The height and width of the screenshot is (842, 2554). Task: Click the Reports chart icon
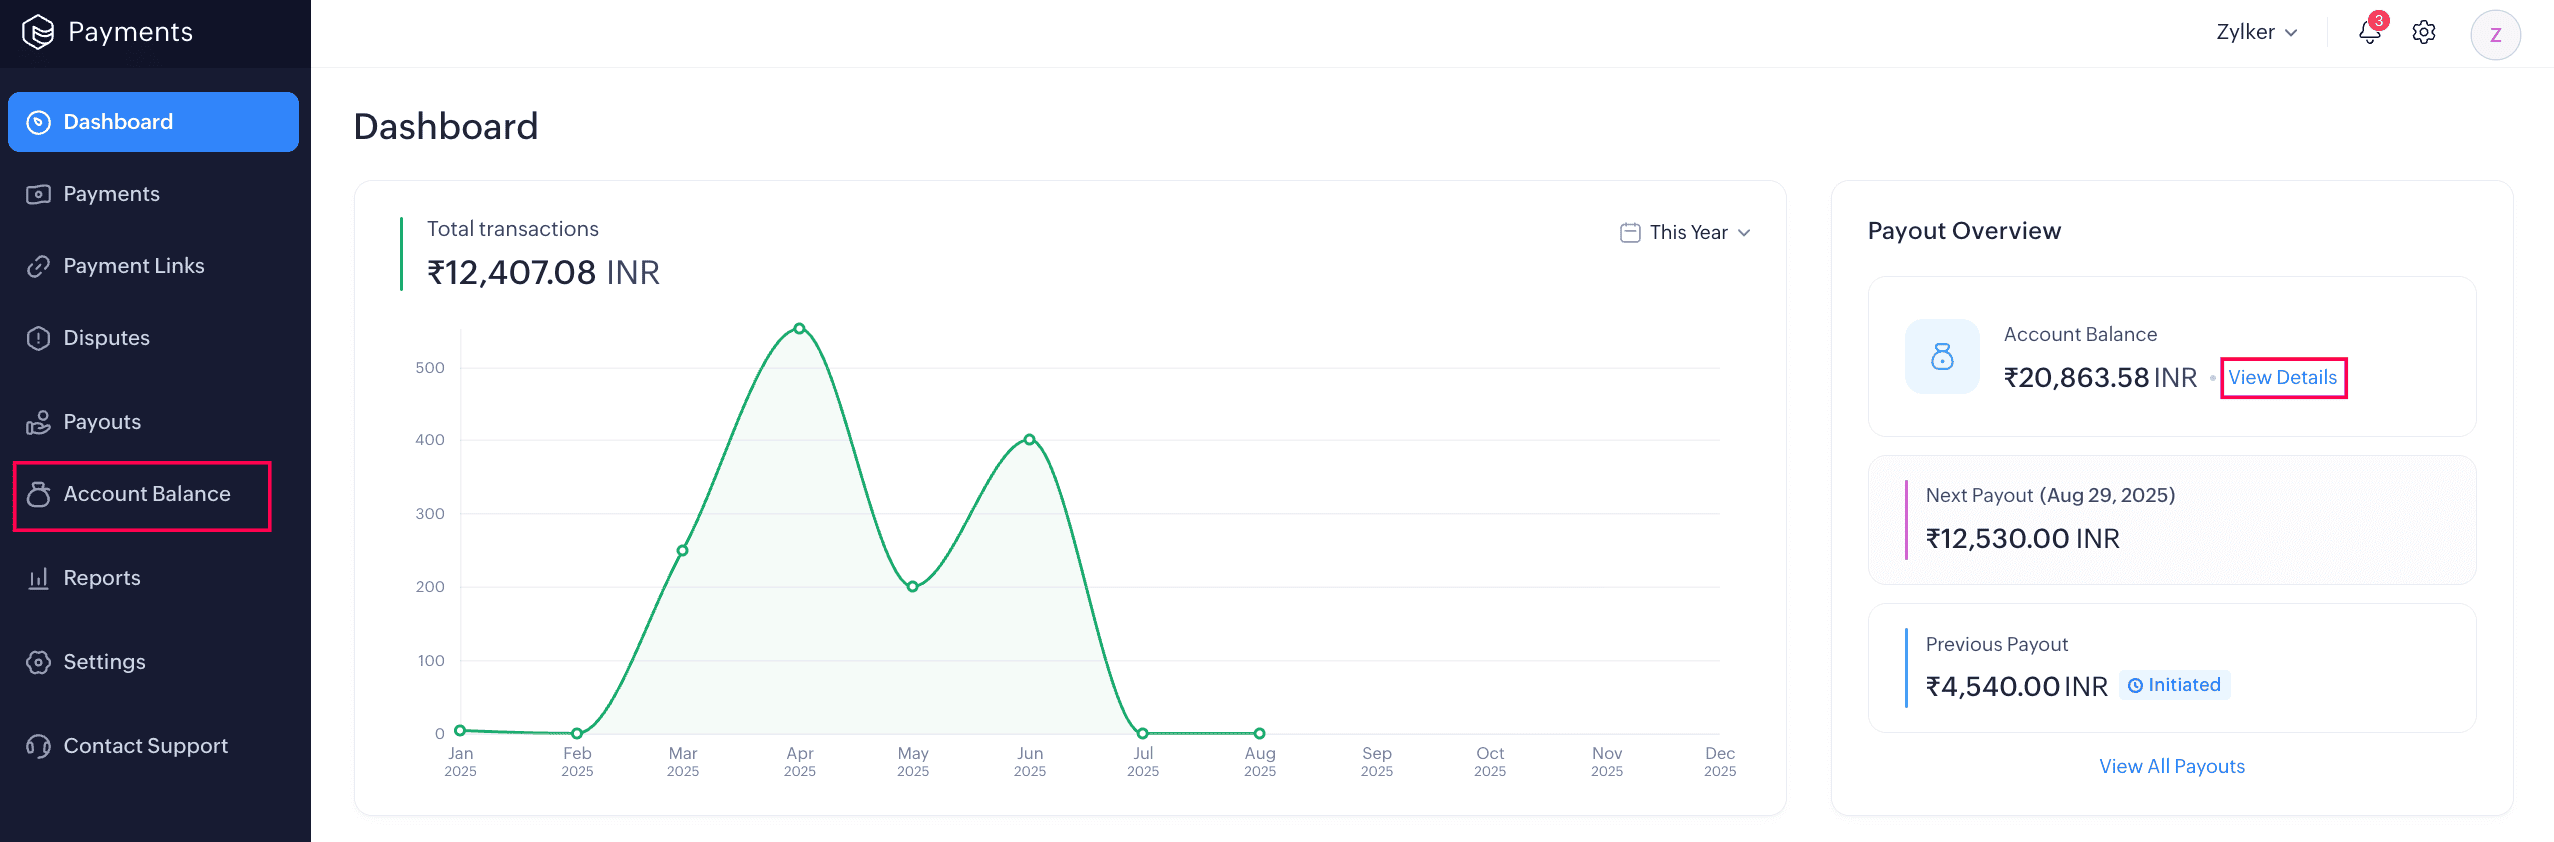(x=37, y=578)
